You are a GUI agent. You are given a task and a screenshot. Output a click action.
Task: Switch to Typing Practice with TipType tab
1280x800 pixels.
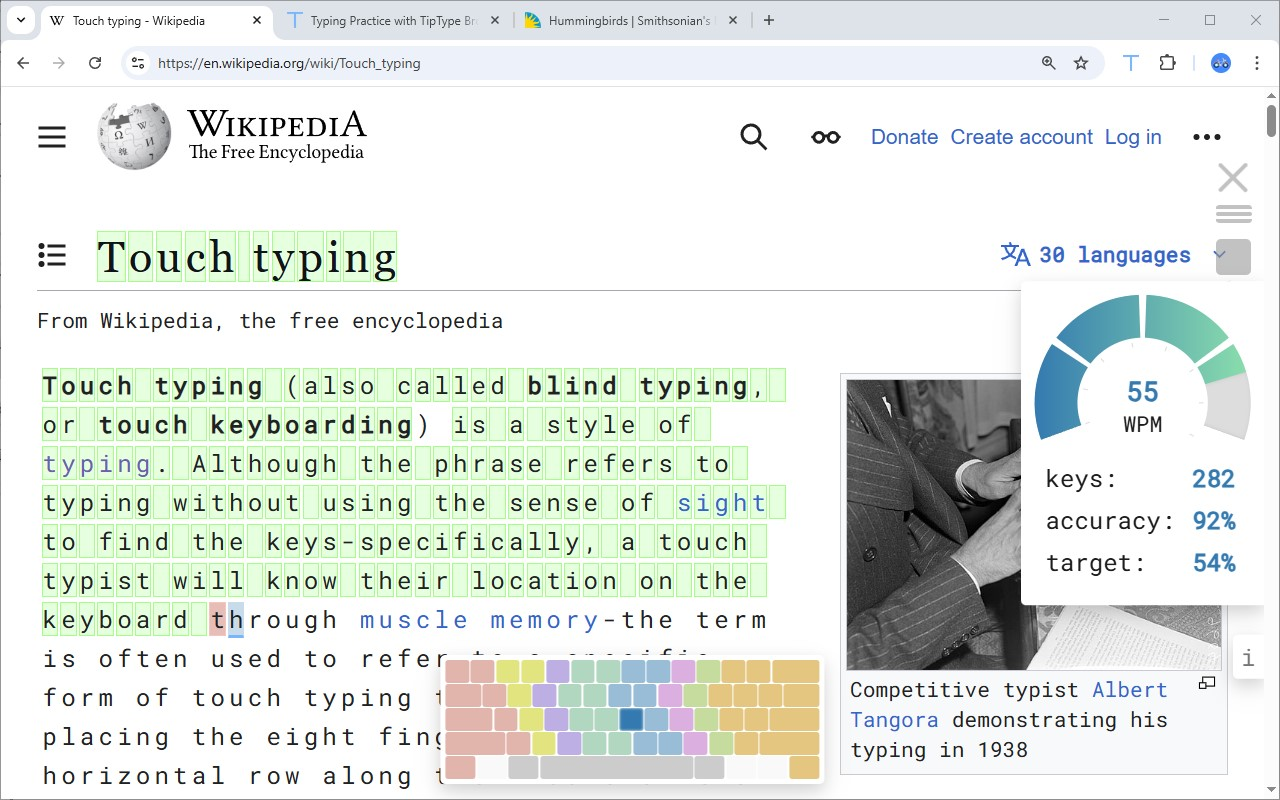393,20
